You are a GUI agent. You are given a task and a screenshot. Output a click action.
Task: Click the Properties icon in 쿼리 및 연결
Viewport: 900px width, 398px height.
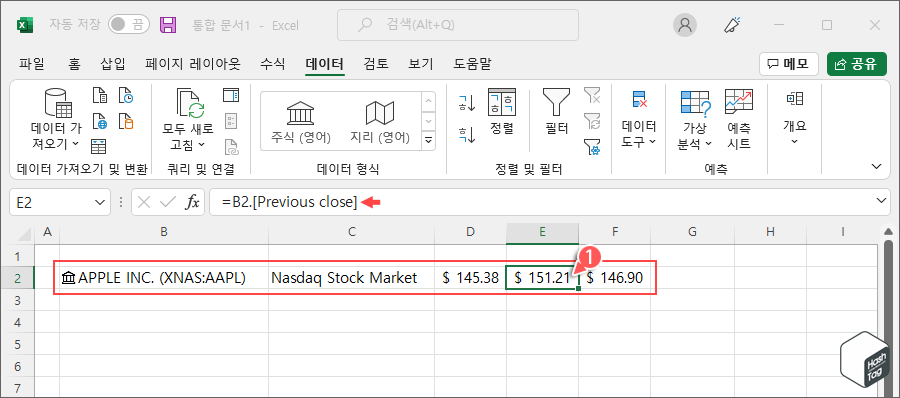click(231, 121)
